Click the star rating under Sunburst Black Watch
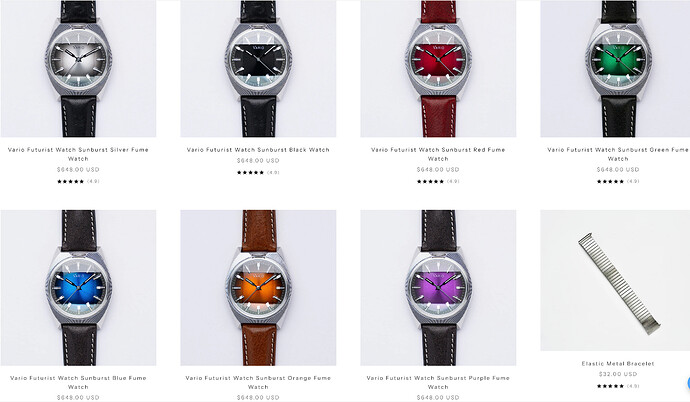The image size is (690, 402). 258,172
